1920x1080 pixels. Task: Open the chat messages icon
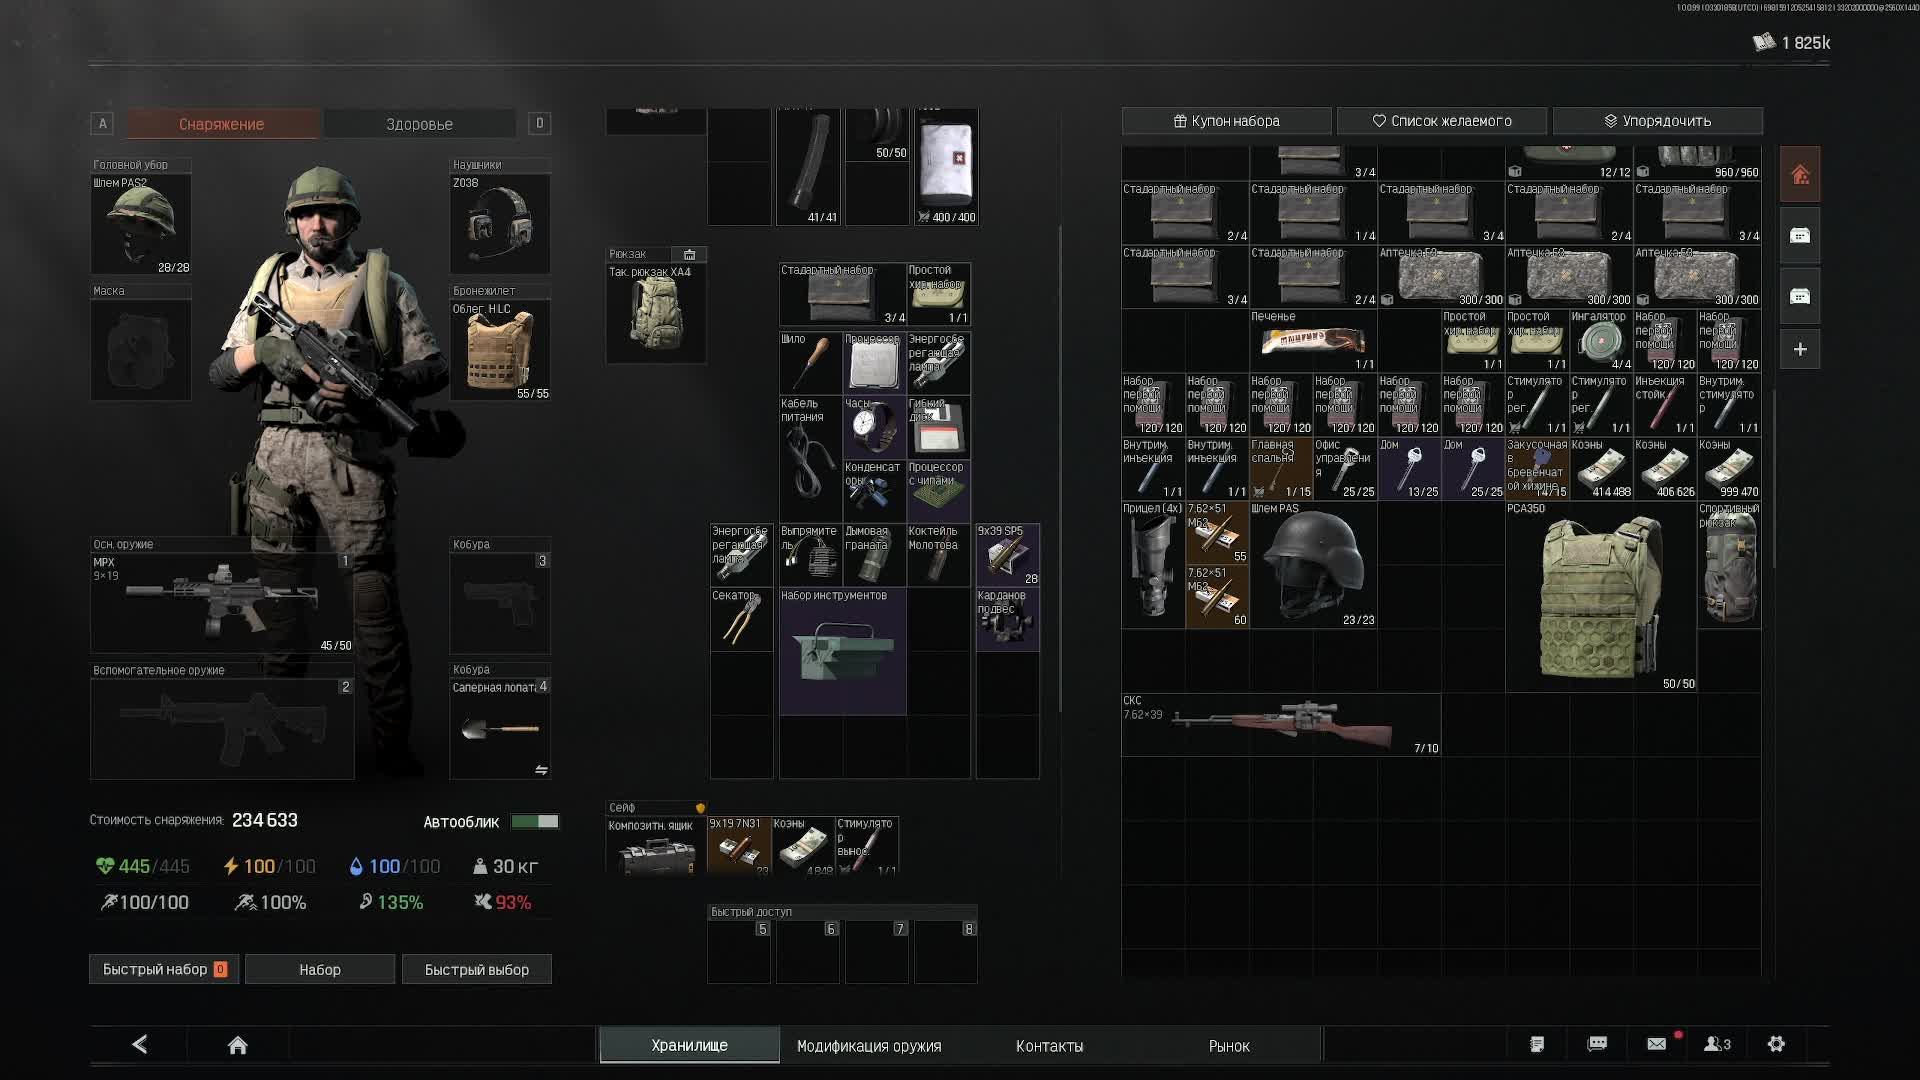point(1597,1044)
